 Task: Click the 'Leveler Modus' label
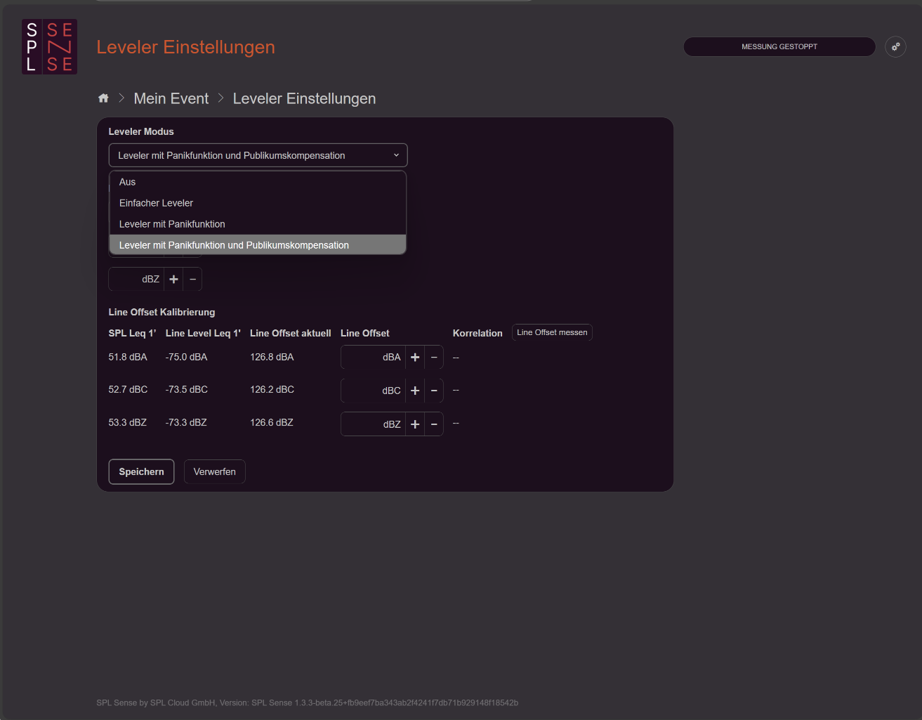[x=141, y=131]
